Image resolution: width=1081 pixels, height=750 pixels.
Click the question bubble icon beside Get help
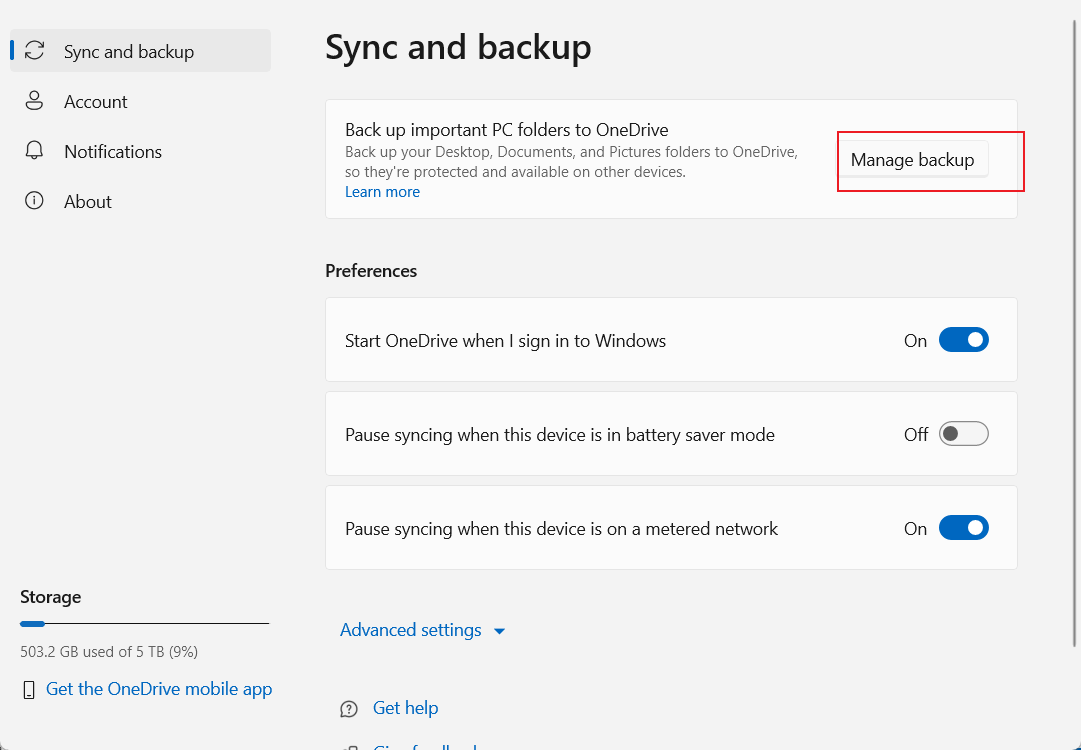[349, 709]
